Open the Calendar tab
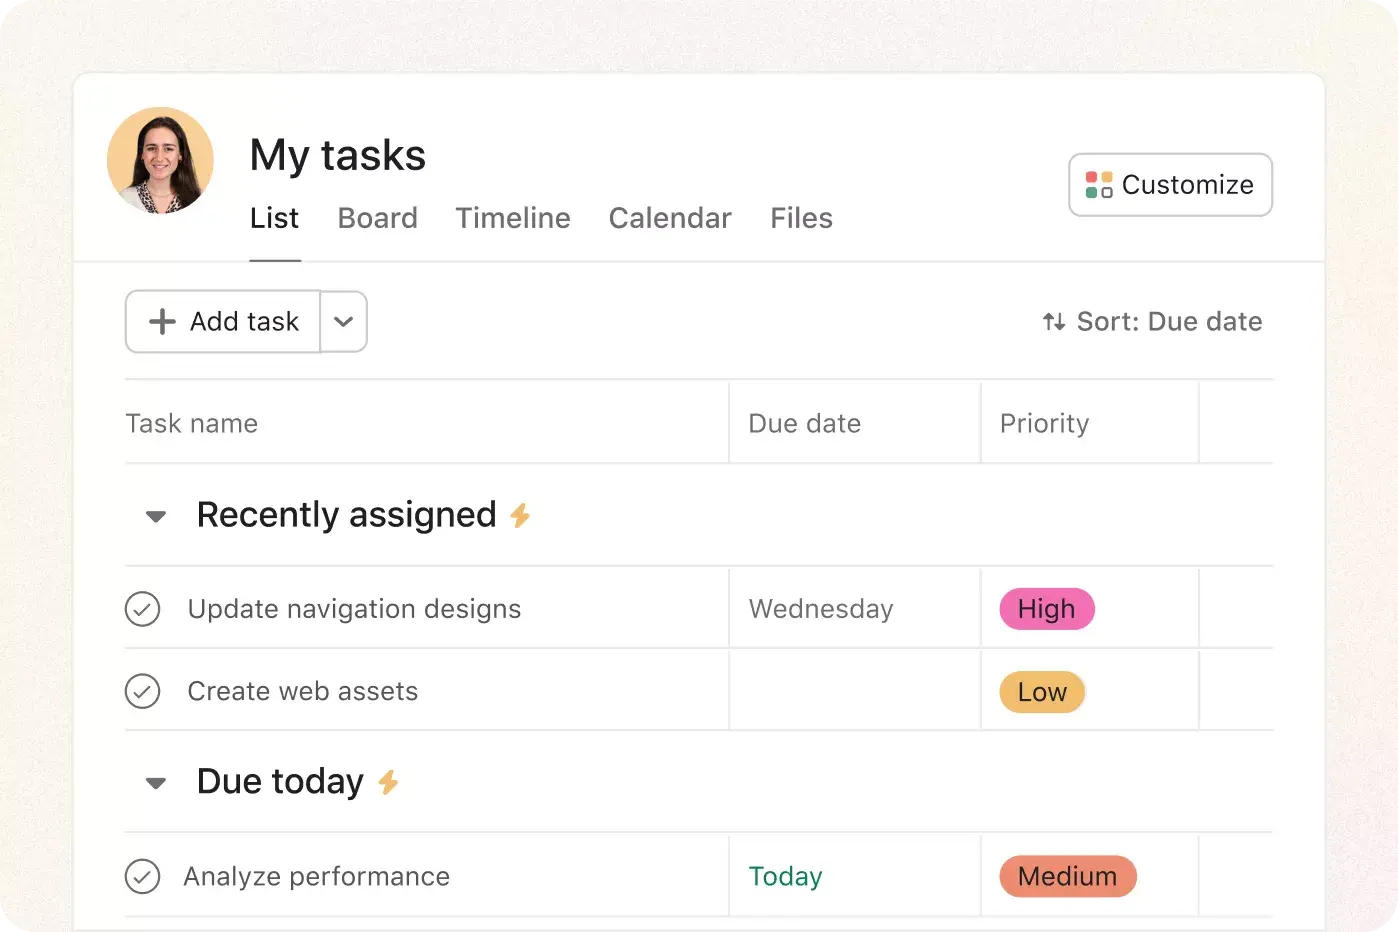The image size is (1398, 932). coord(670,218)
